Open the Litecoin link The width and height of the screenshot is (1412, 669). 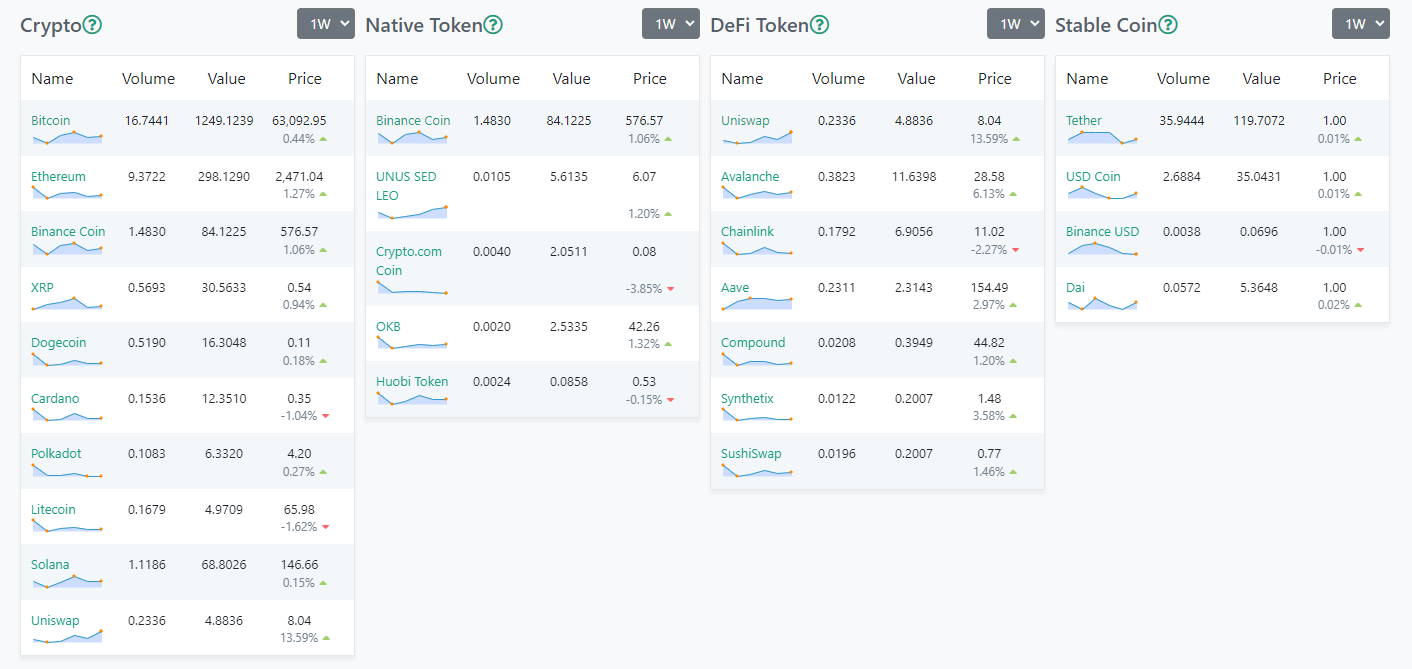pyautogui.click(x=53, y=509)
